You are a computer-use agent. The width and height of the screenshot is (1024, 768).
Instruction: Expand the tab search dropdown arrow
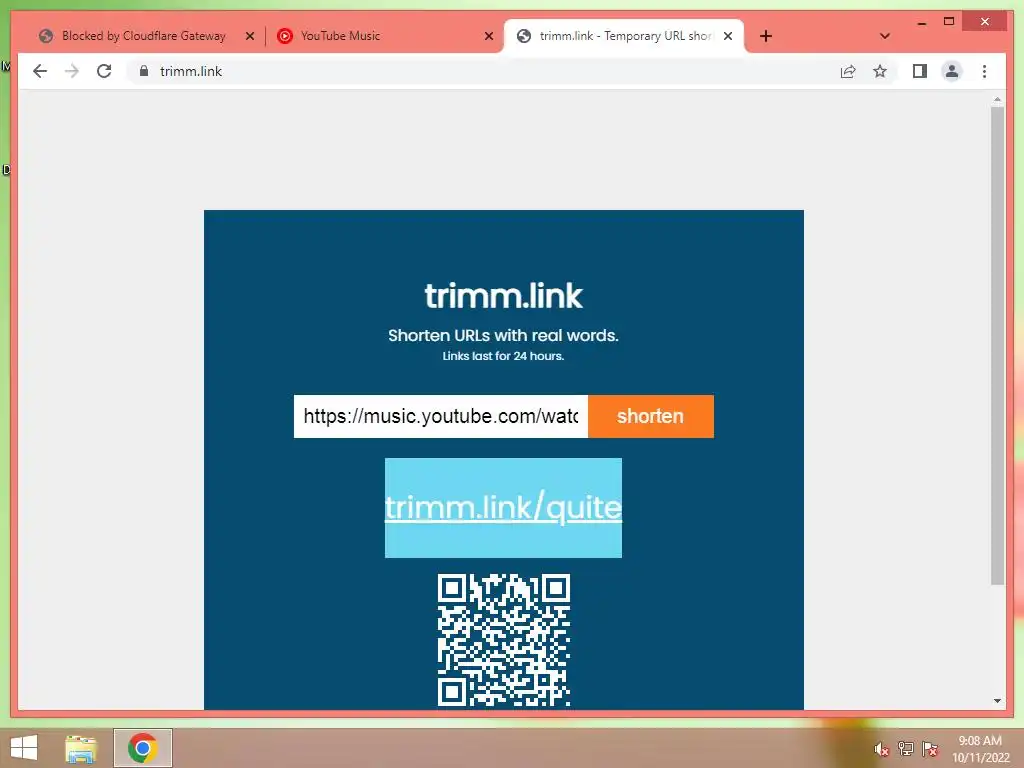pos(885,36)
